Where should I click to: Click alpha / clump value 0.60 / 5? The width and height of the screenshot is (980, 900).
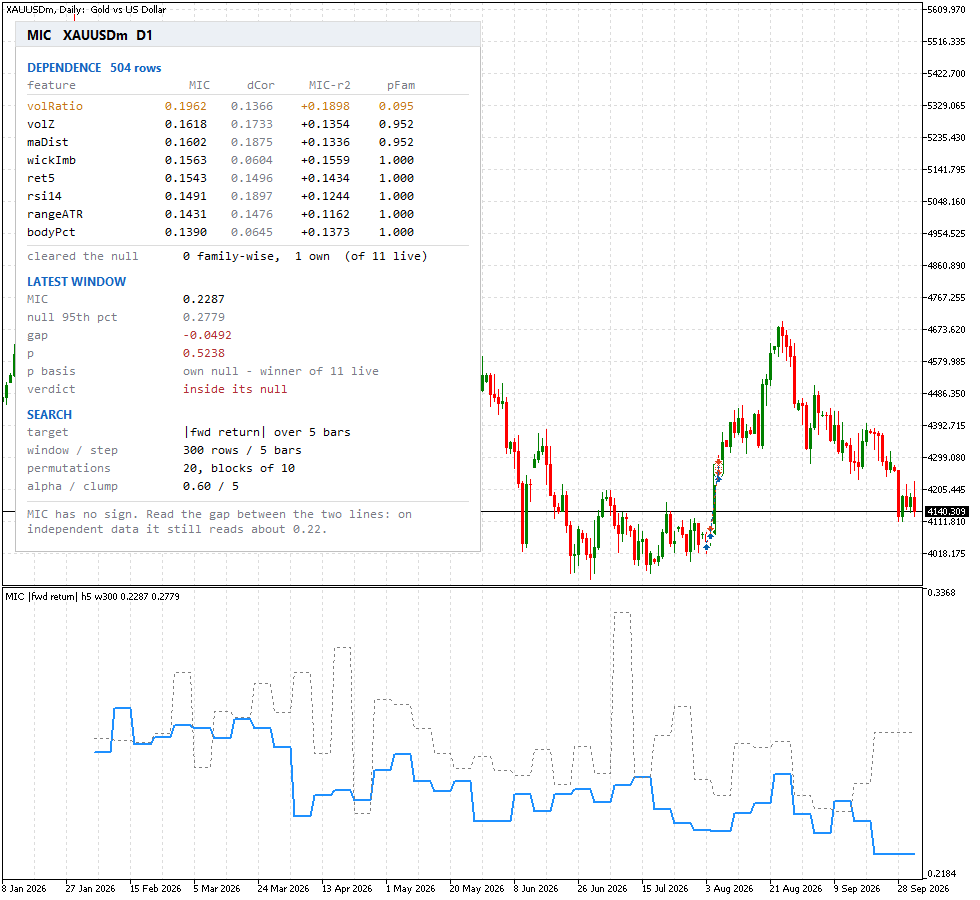211,487
